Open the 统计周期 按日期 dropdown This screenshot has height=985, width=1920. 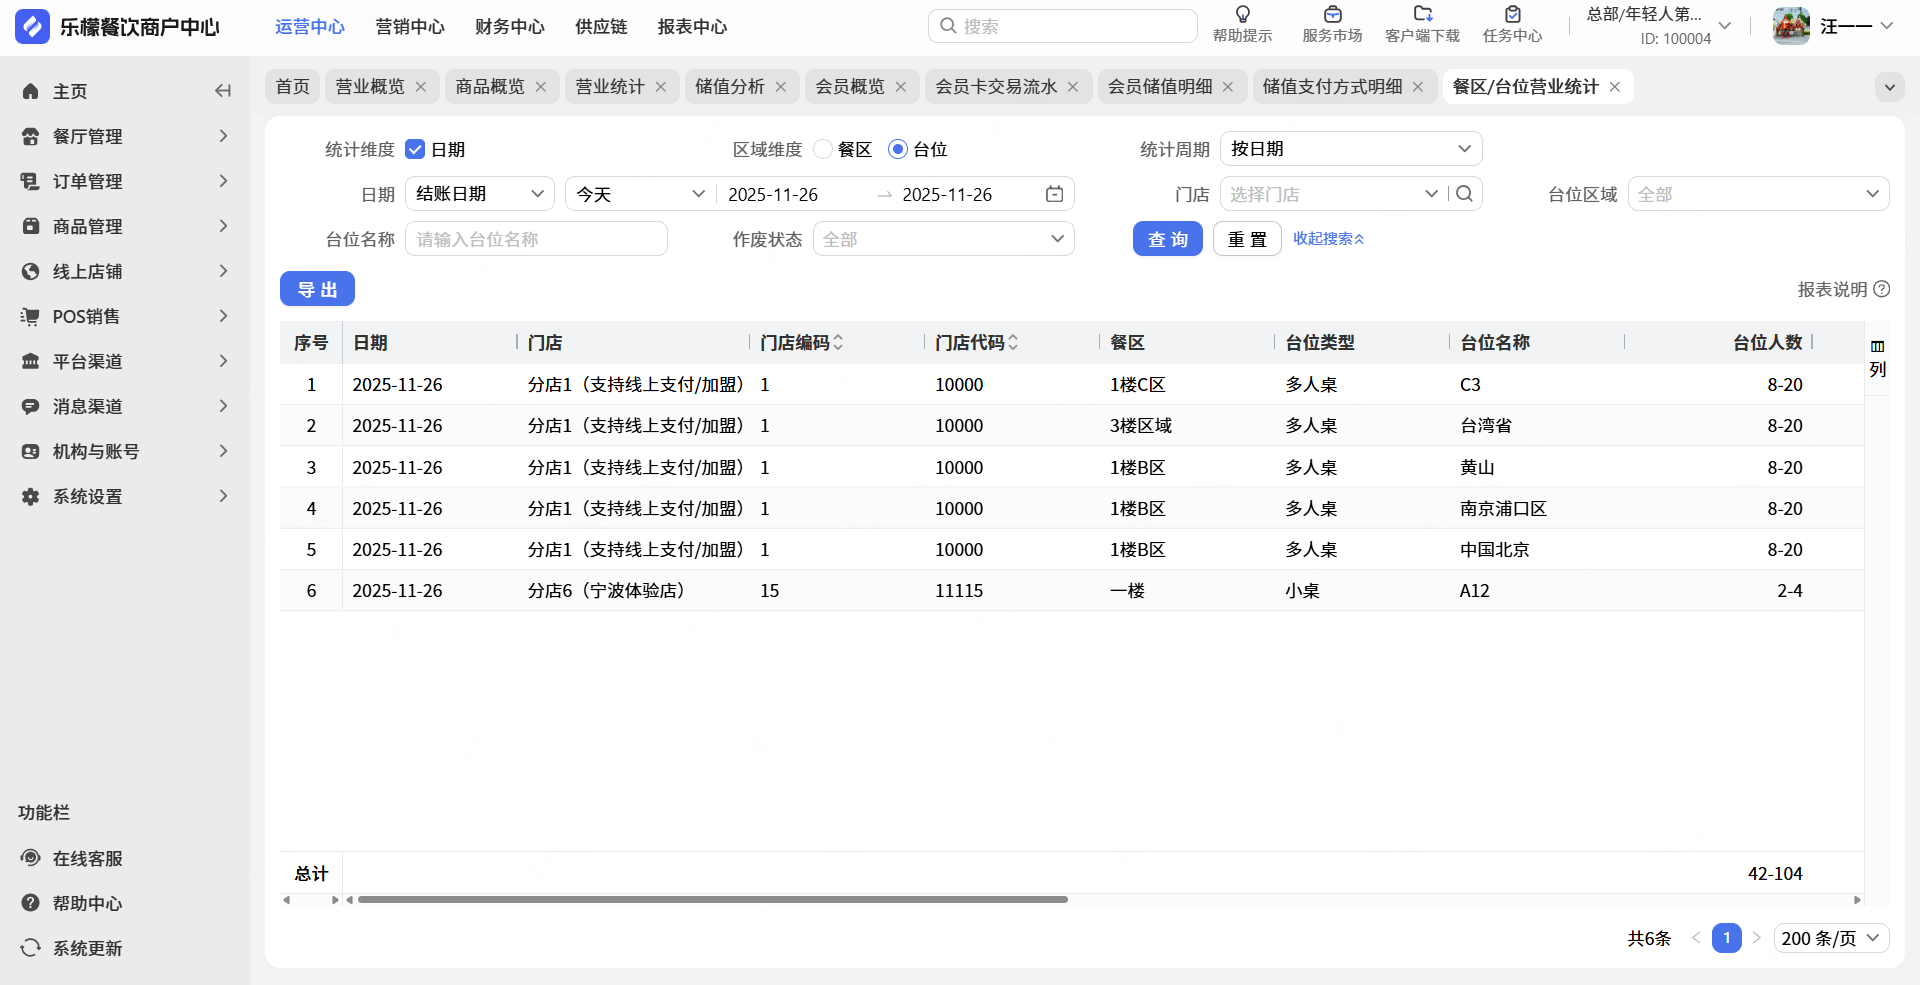point(1350,149)
